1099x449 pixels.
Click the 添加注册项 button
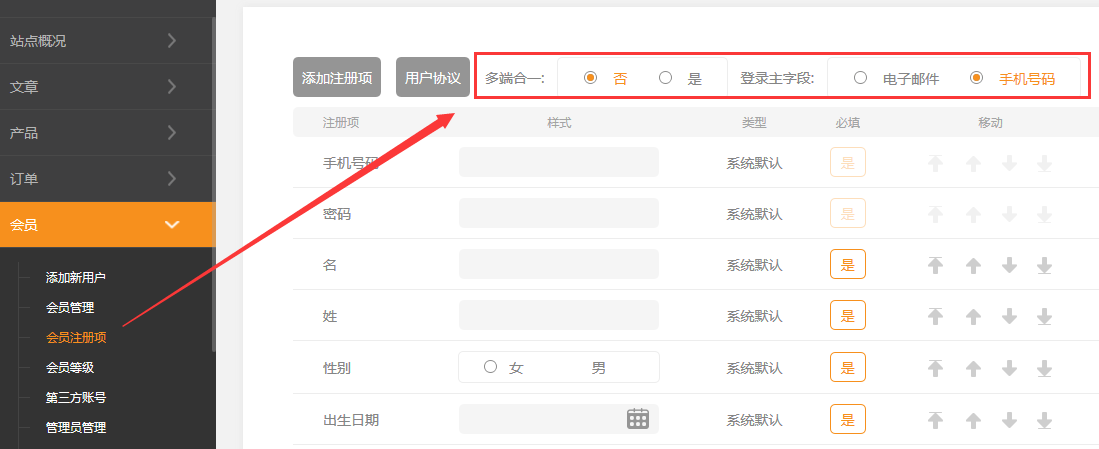[337, 78]
